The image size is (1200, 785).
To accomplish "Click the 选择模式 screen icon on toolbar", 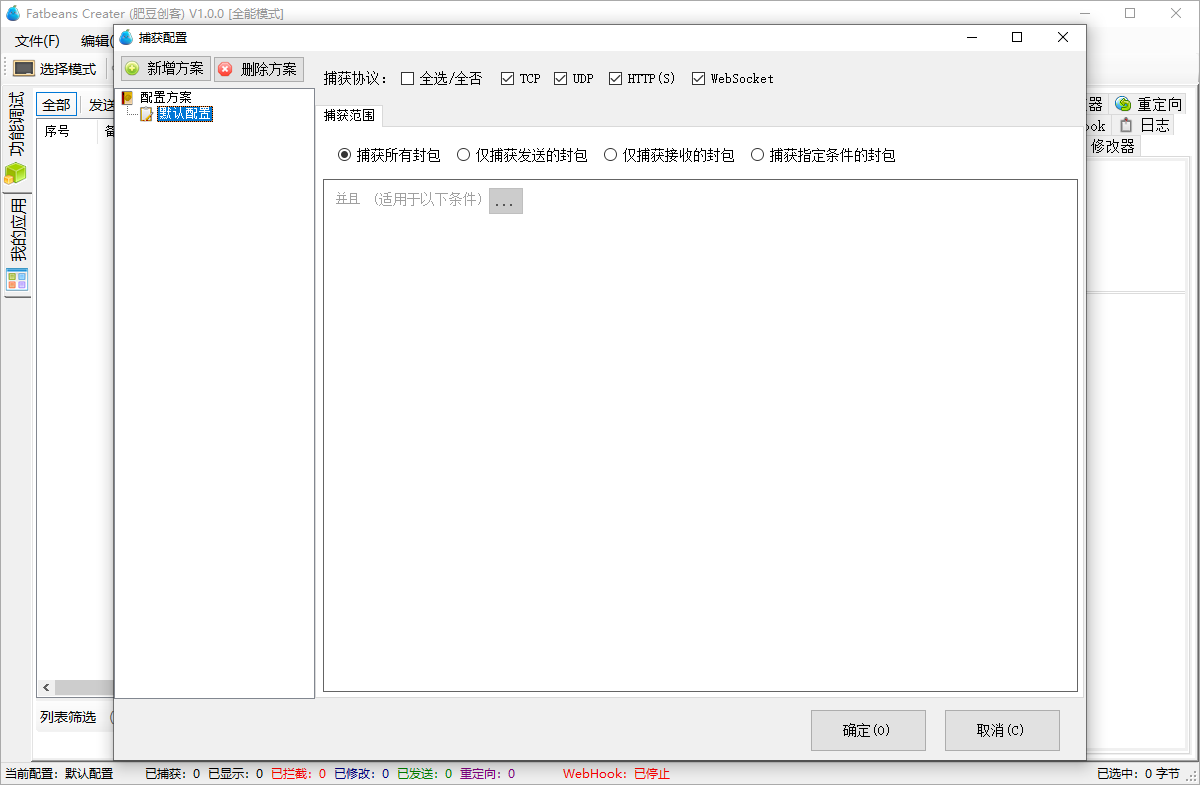I will 25,67.
